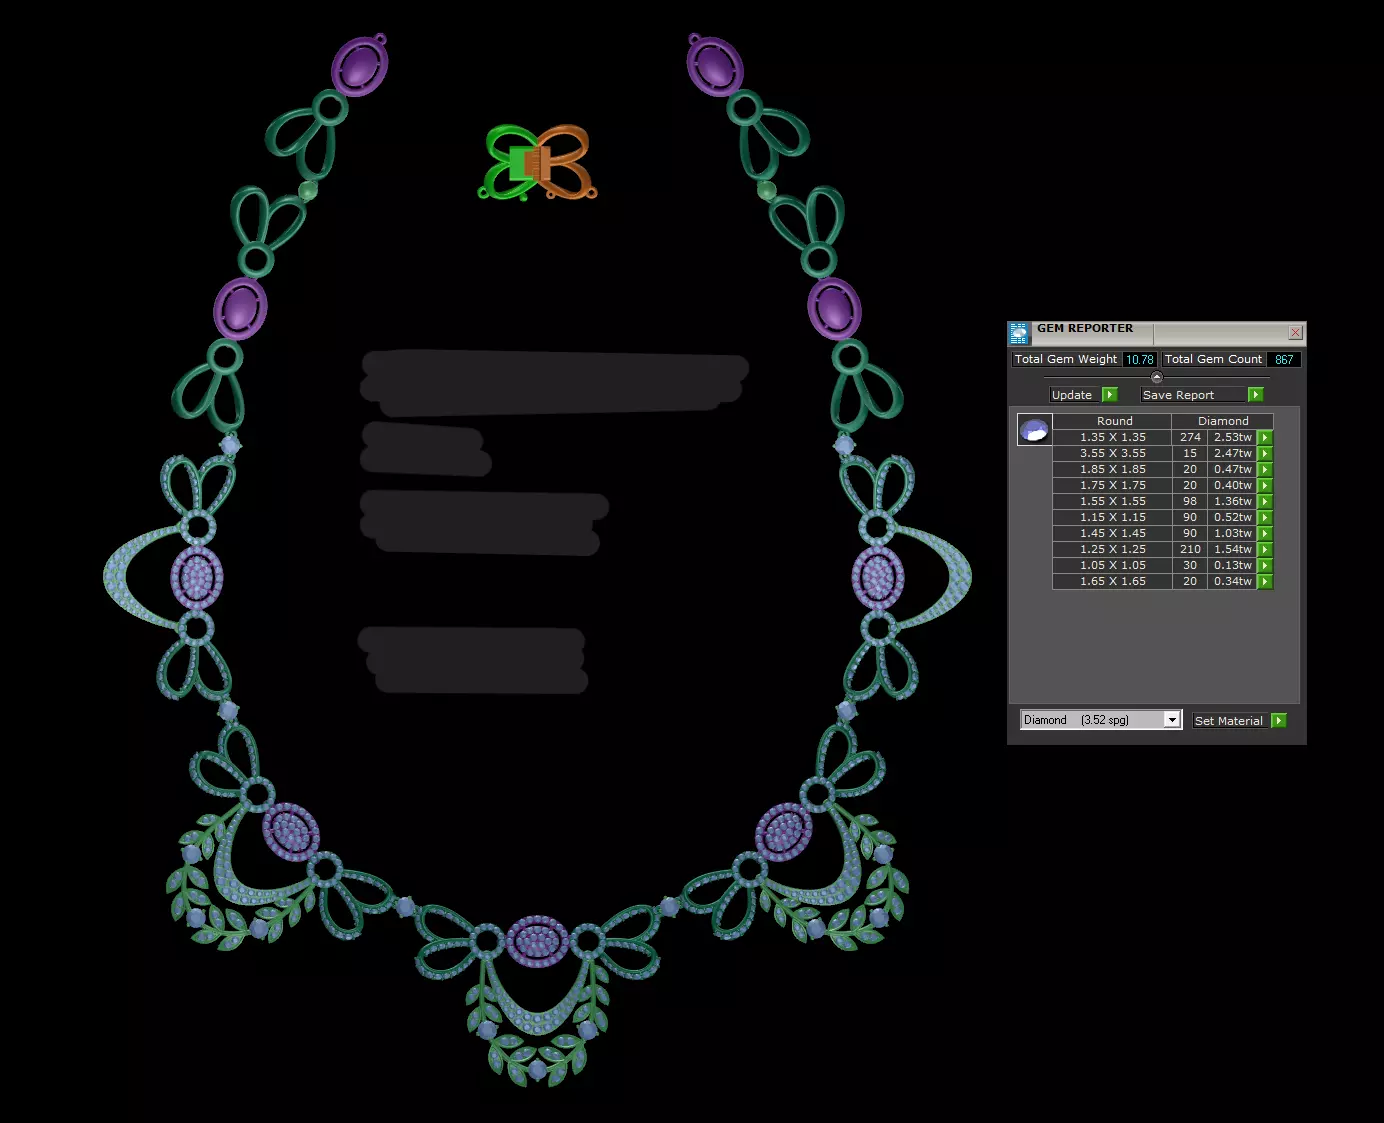
Task: Click the weight cell 2.53tw
Action: coord(1233,437)
